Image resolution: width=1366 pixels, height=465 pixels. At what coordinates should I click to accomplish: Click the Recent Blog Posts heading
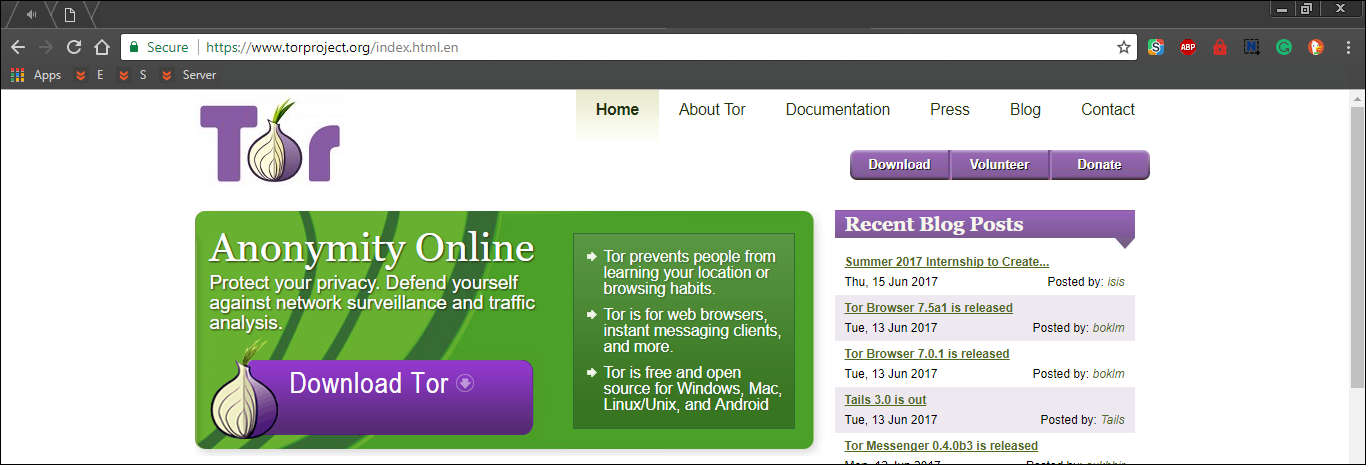coord(934,224)
